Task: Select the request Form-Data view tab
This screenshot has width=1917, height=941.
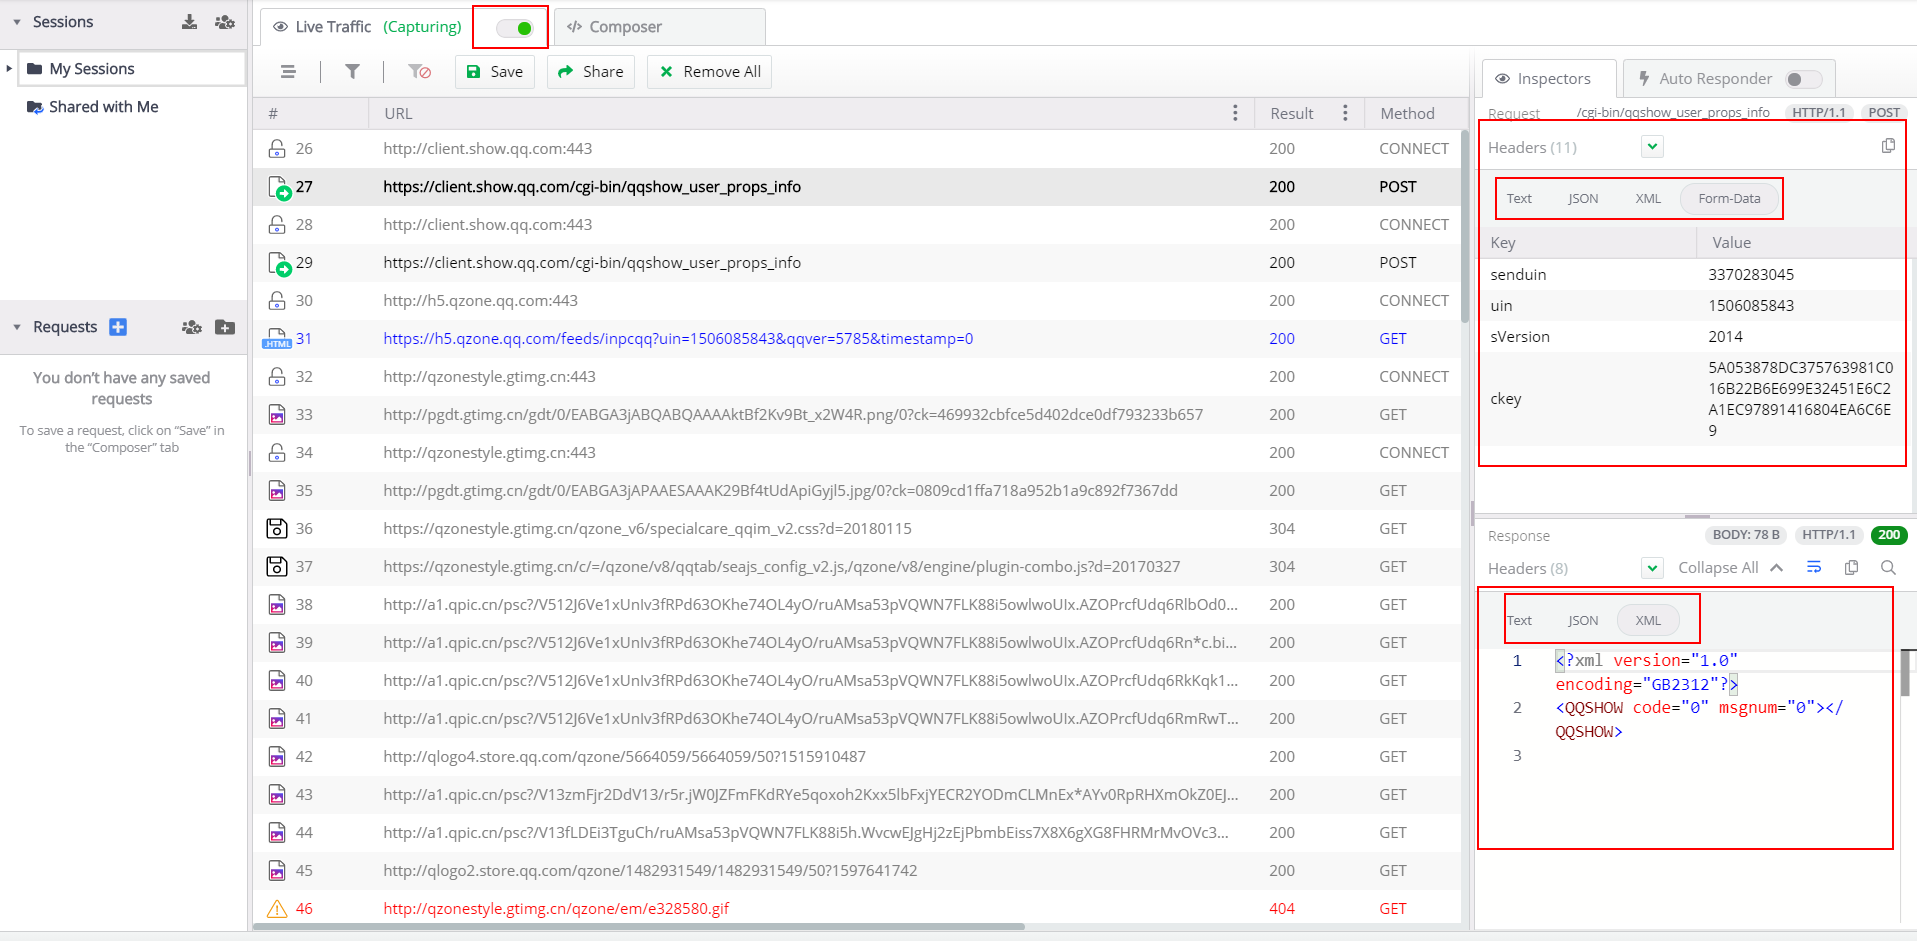Action: 1729,199
